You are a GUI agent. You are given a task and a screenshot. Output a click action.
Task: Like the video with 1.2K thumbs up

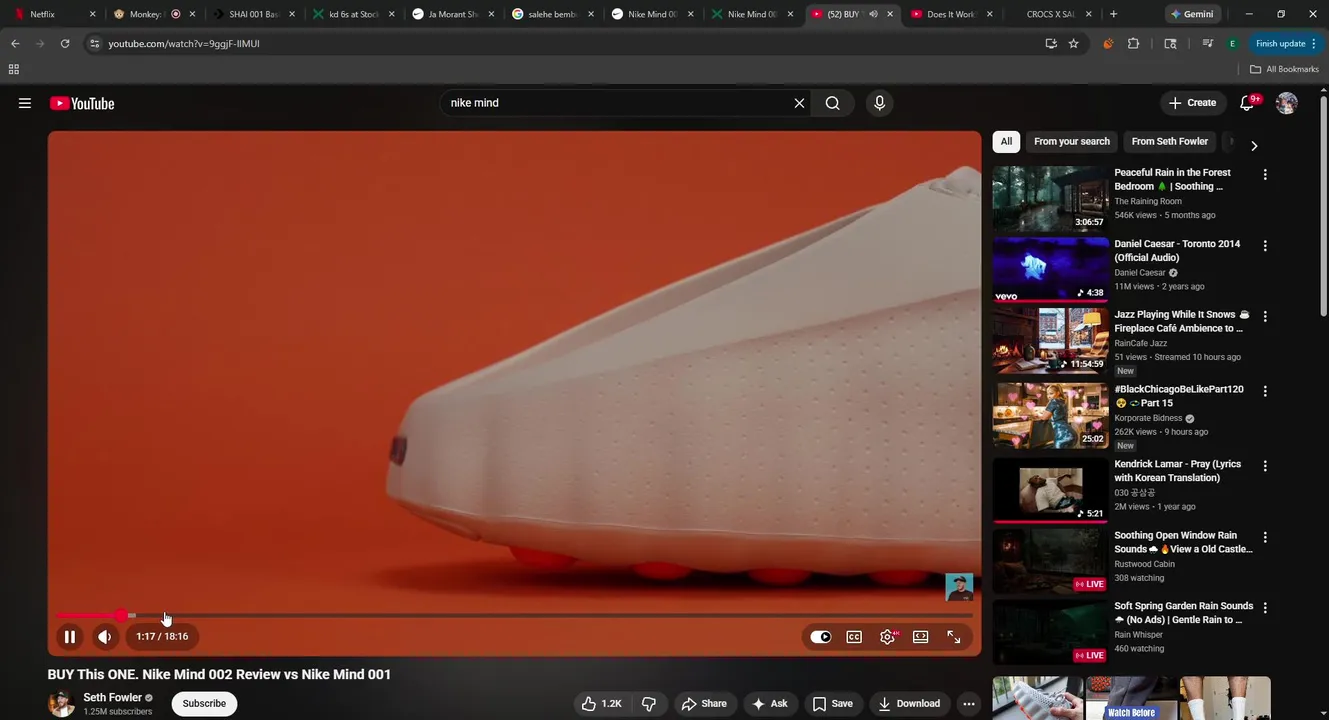tap(602, 703)
